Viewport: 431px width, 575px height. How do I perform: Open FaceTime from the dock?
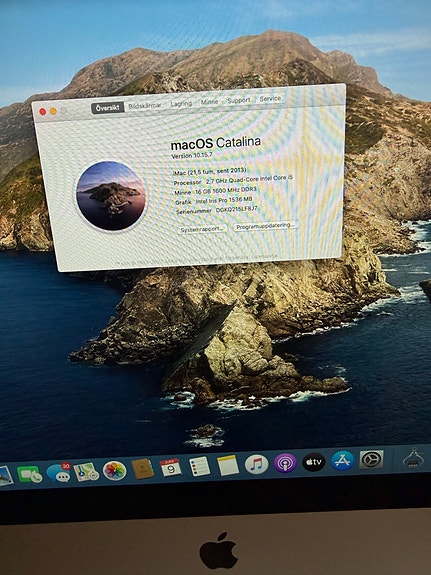[x=30, y=474]
